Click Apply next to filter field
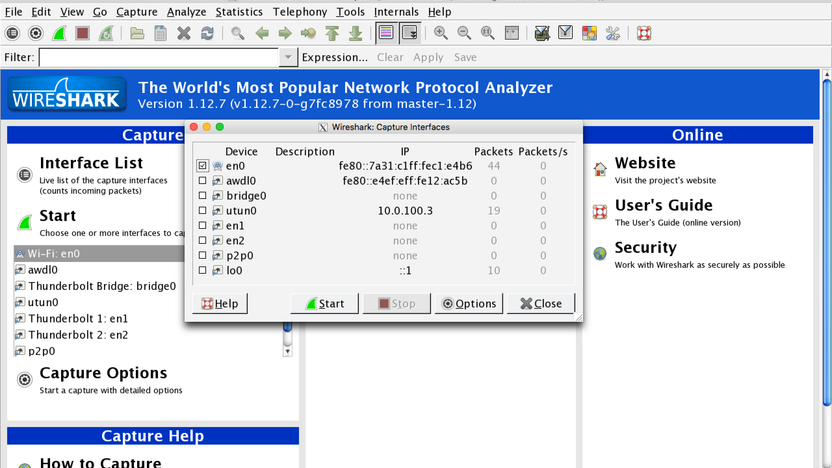Screen dimensions: 832x468 click(x=428, y=57)
